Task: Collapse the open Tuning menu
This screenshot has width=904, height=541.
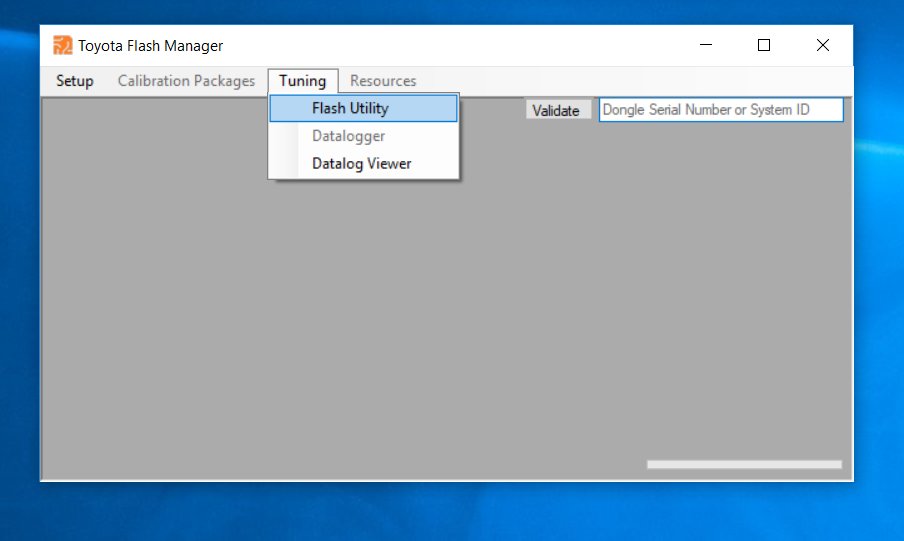Action: [x=303, y=81]
